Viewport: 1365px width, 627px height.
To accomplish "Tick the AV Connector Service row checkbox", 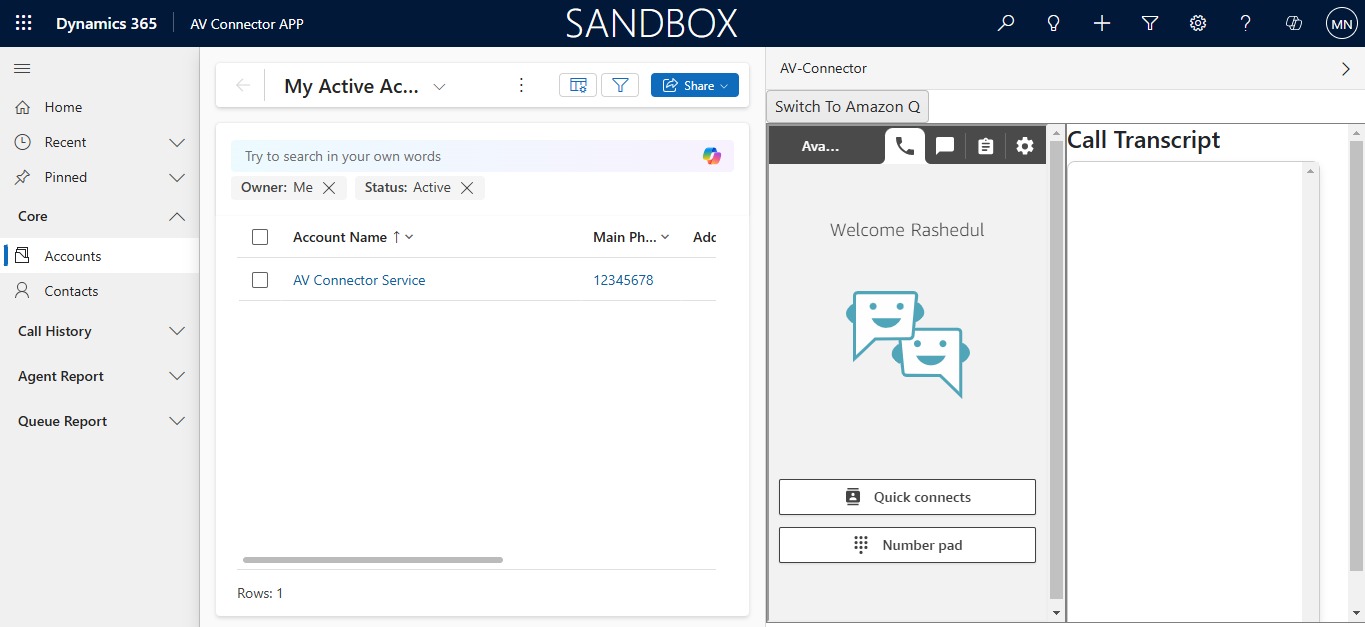I will pyautogui.click(x=260, y=280).
